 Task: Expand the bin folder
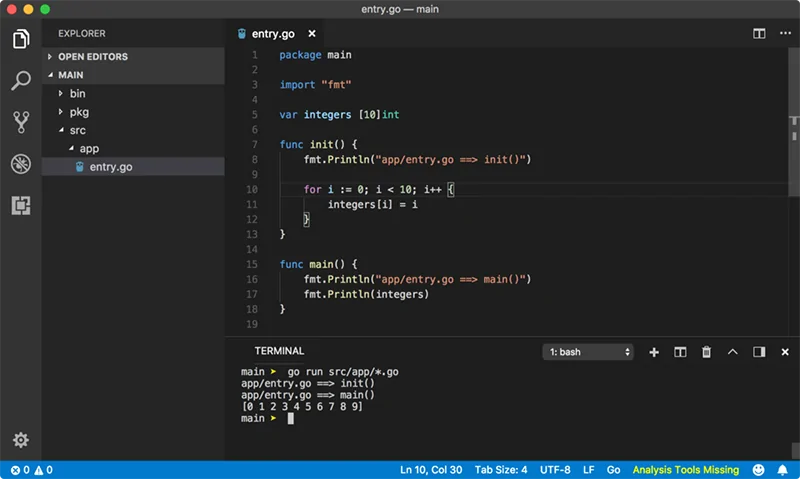[77, 93]
